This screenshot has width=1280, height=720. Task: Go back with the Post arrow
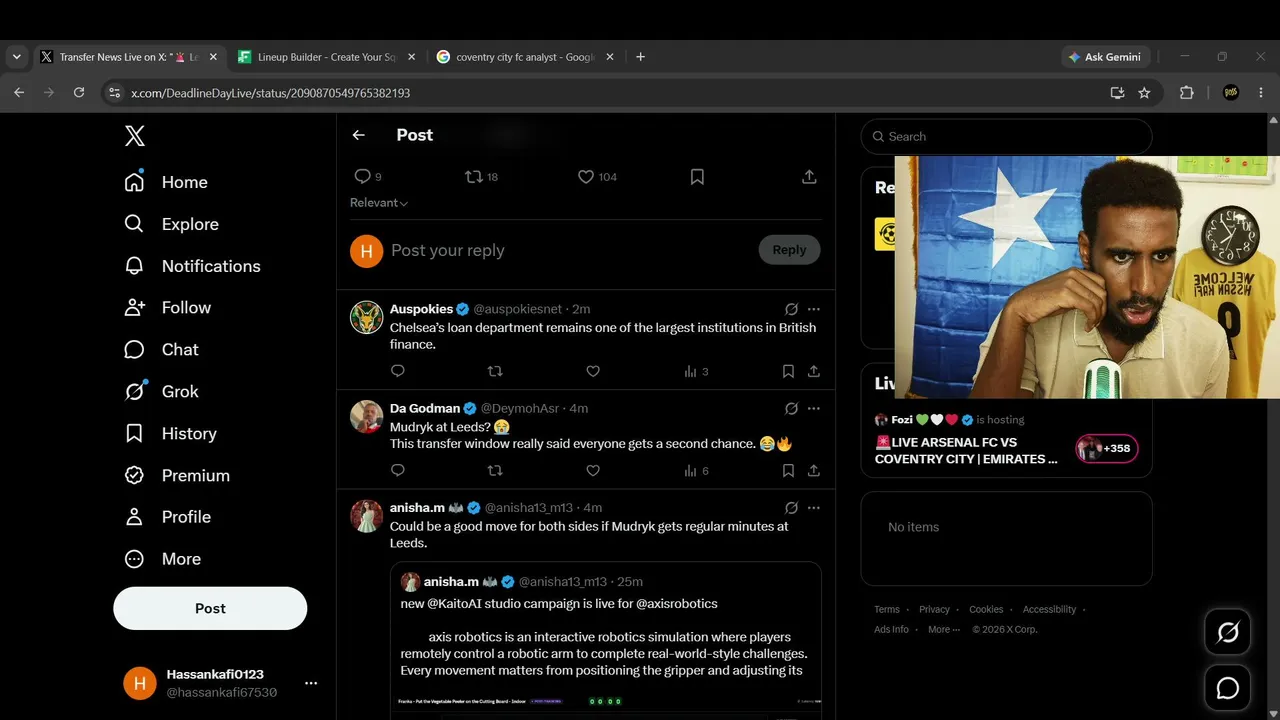(359, 135)
